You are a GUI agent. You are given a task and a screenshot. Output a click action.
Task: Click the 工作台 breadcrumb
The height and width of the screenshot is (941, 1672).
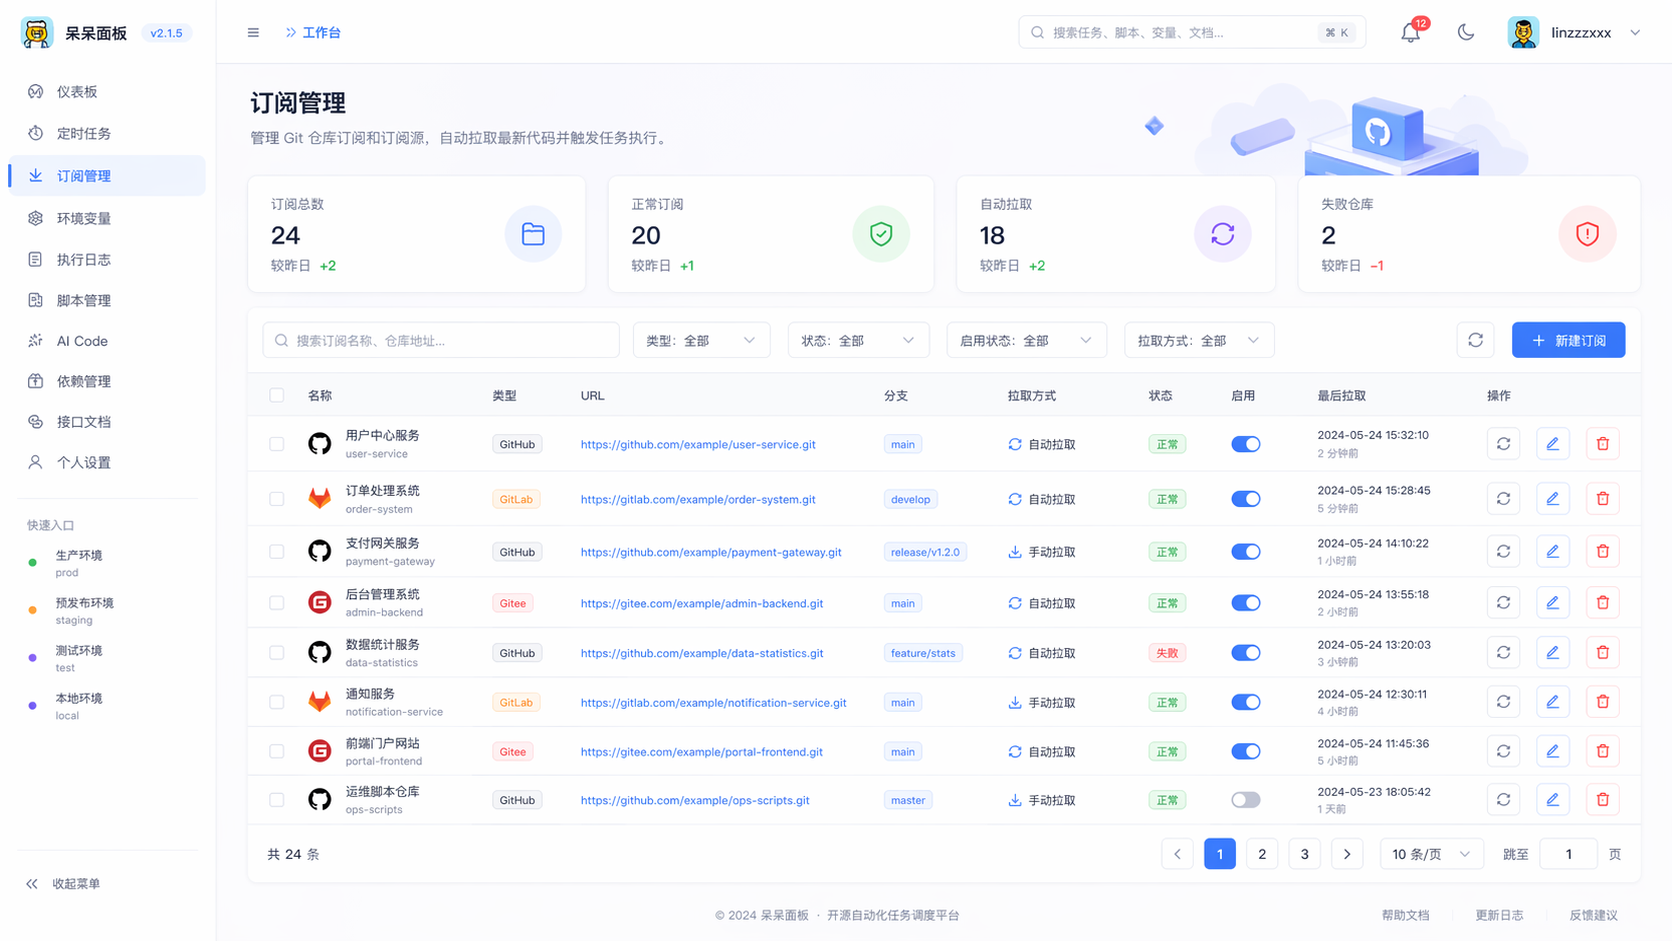(321, 32)
